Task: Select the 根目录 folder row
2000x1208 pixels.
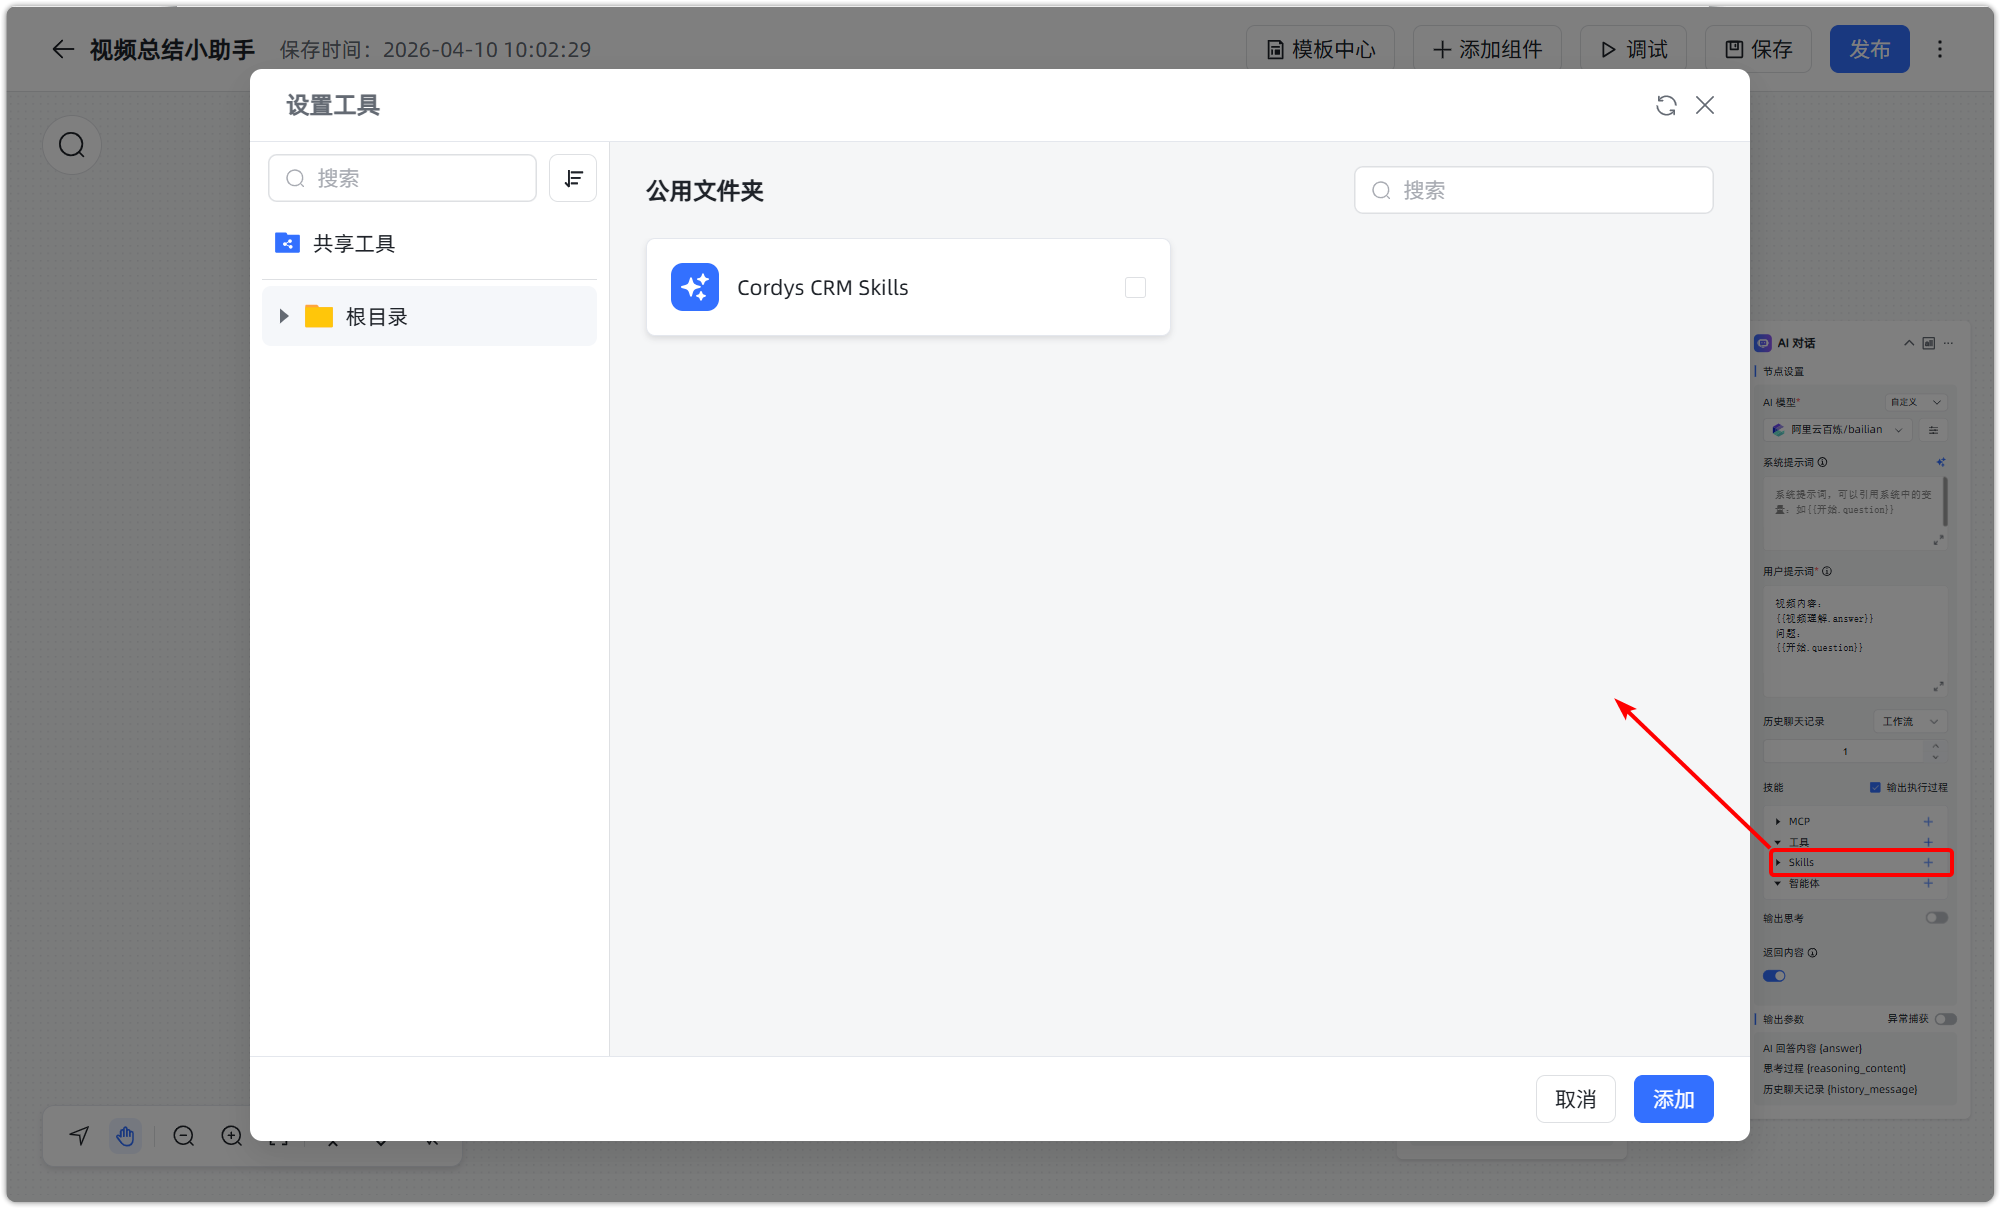Action: point(429,316)
